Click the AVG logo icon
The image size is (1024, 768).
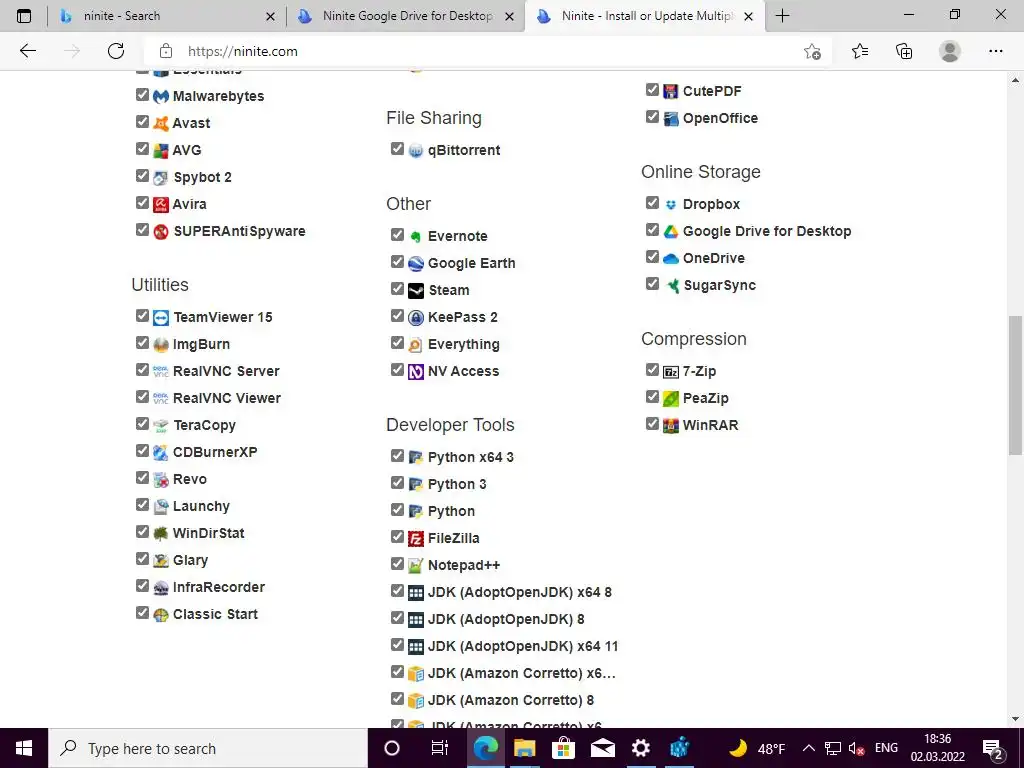pyautogui.click(x=161, y=150)
